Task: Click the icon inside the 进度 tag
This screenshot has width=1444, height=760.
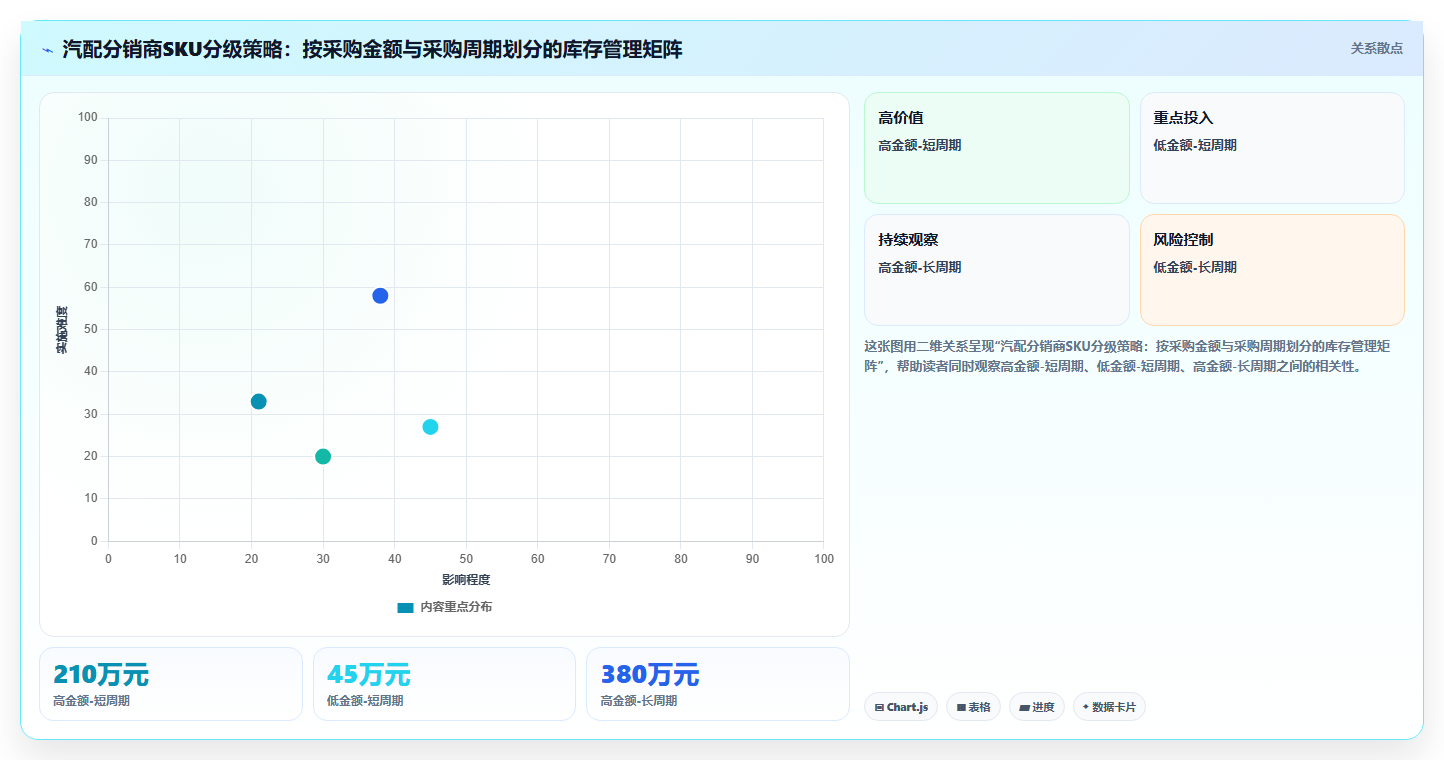Action: pyautogui.click(x=1024, y=708)
